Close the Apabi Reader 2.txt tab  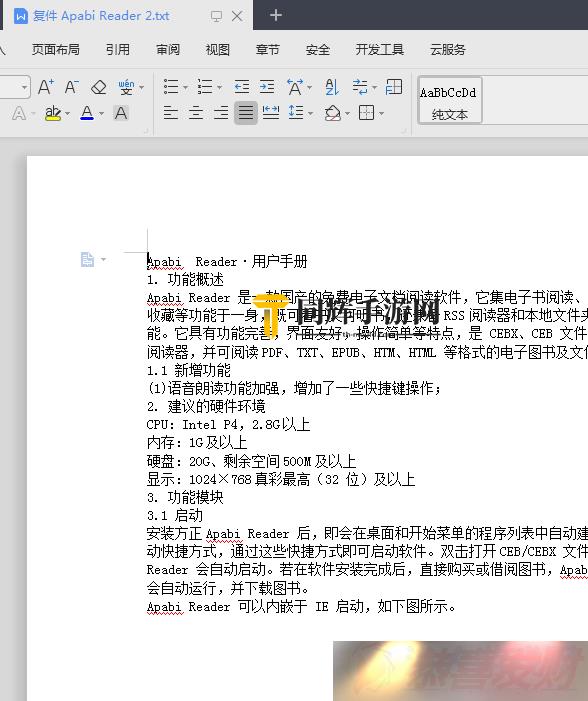coord(237,17)
